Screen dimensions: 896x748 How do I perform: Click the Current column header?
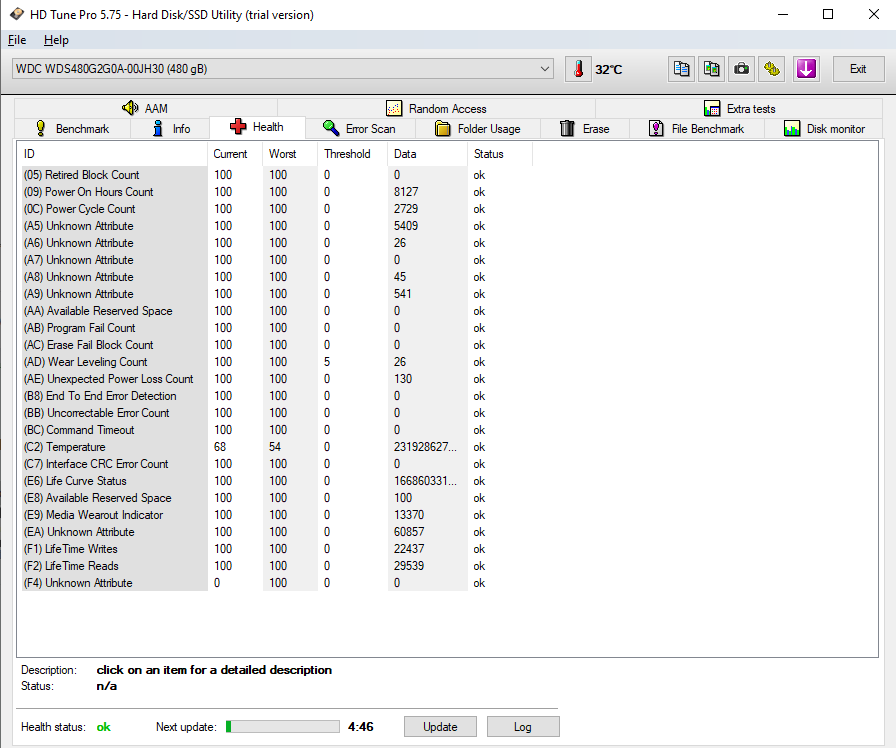(x=235, y=154)
